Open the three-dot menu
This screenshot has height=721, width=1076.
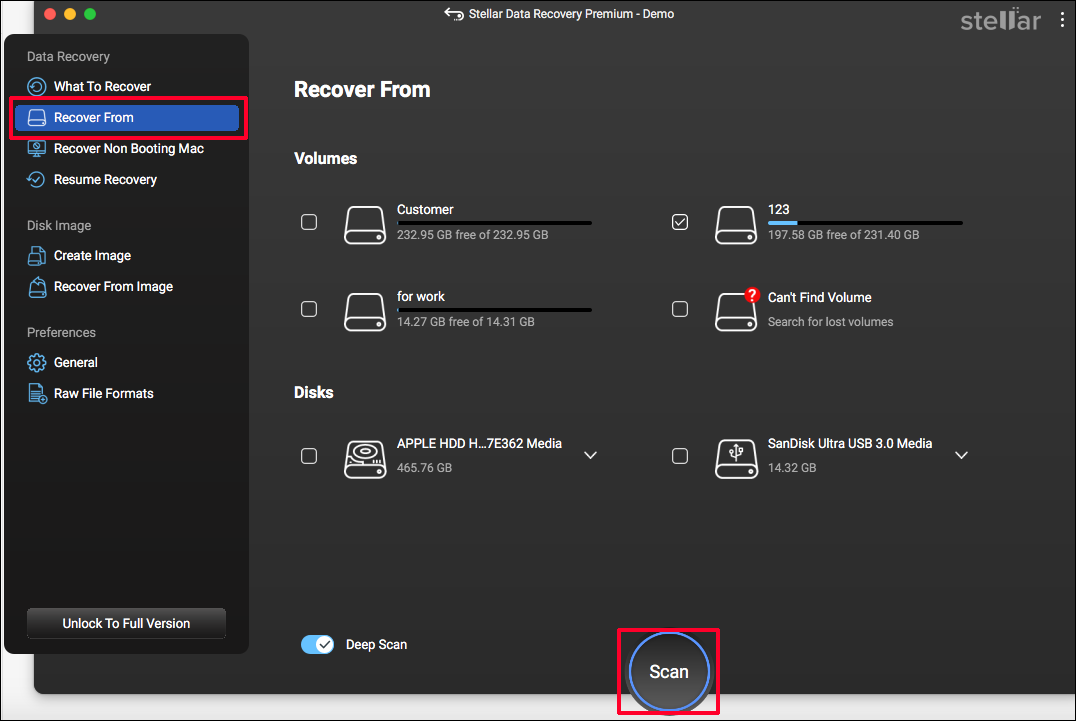pos(1062,19)
